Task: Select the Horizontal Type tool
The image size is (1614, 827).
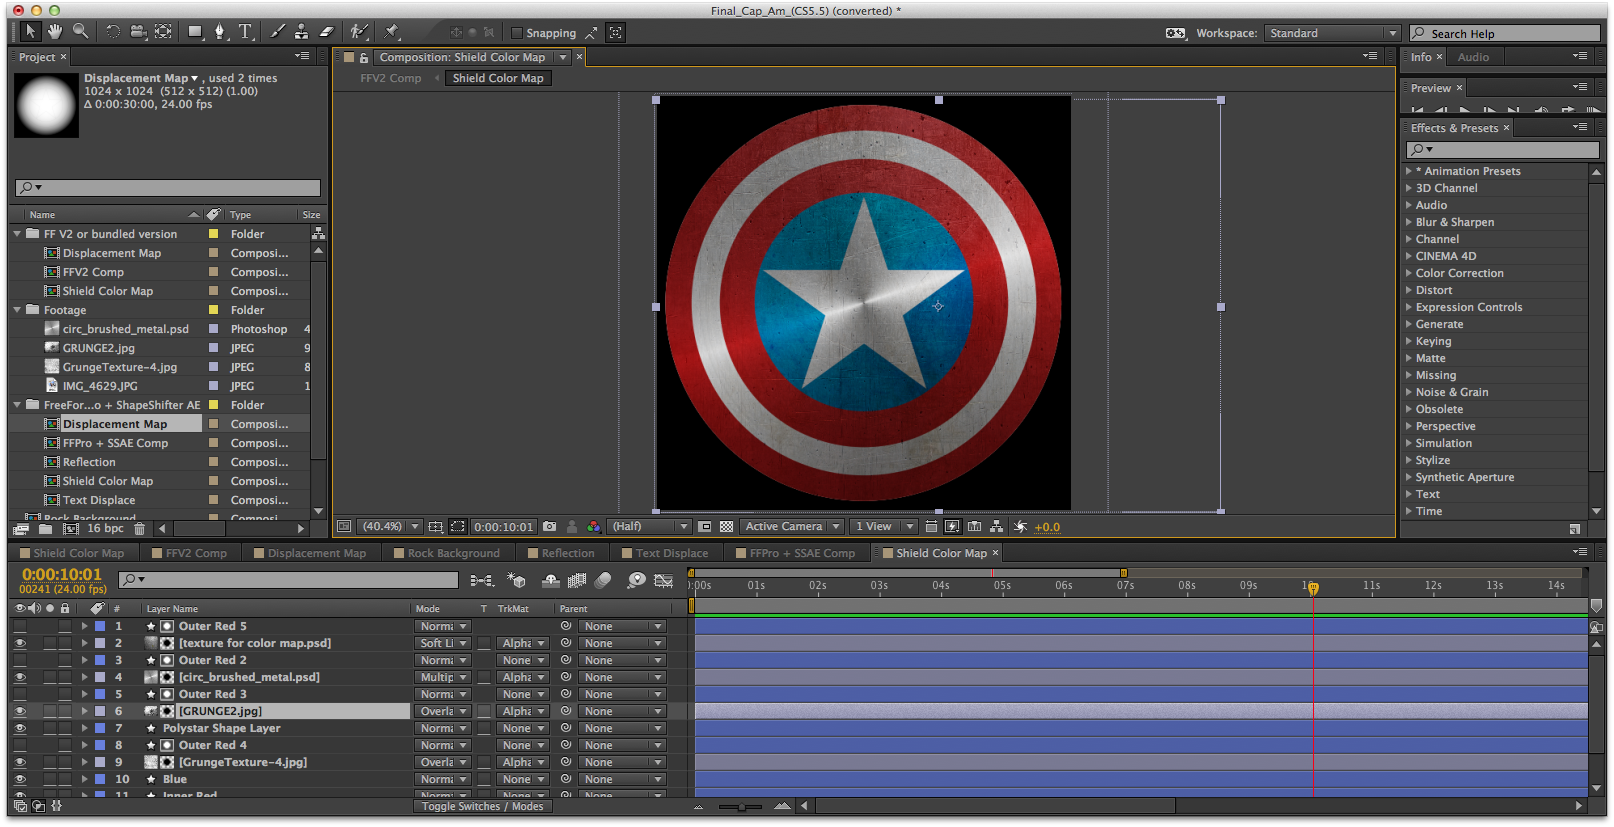Action: [246, 32]
